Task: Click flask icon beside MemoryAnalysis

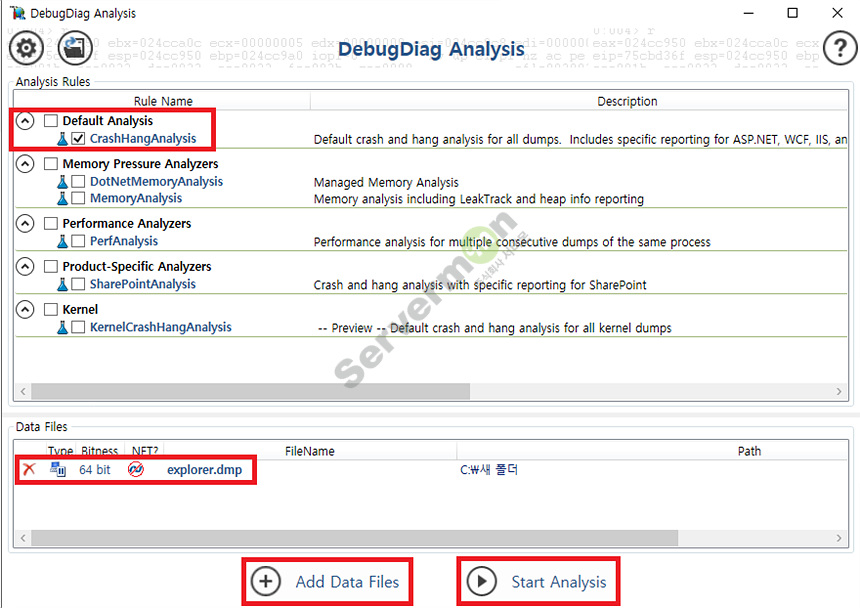Action: 63,198
